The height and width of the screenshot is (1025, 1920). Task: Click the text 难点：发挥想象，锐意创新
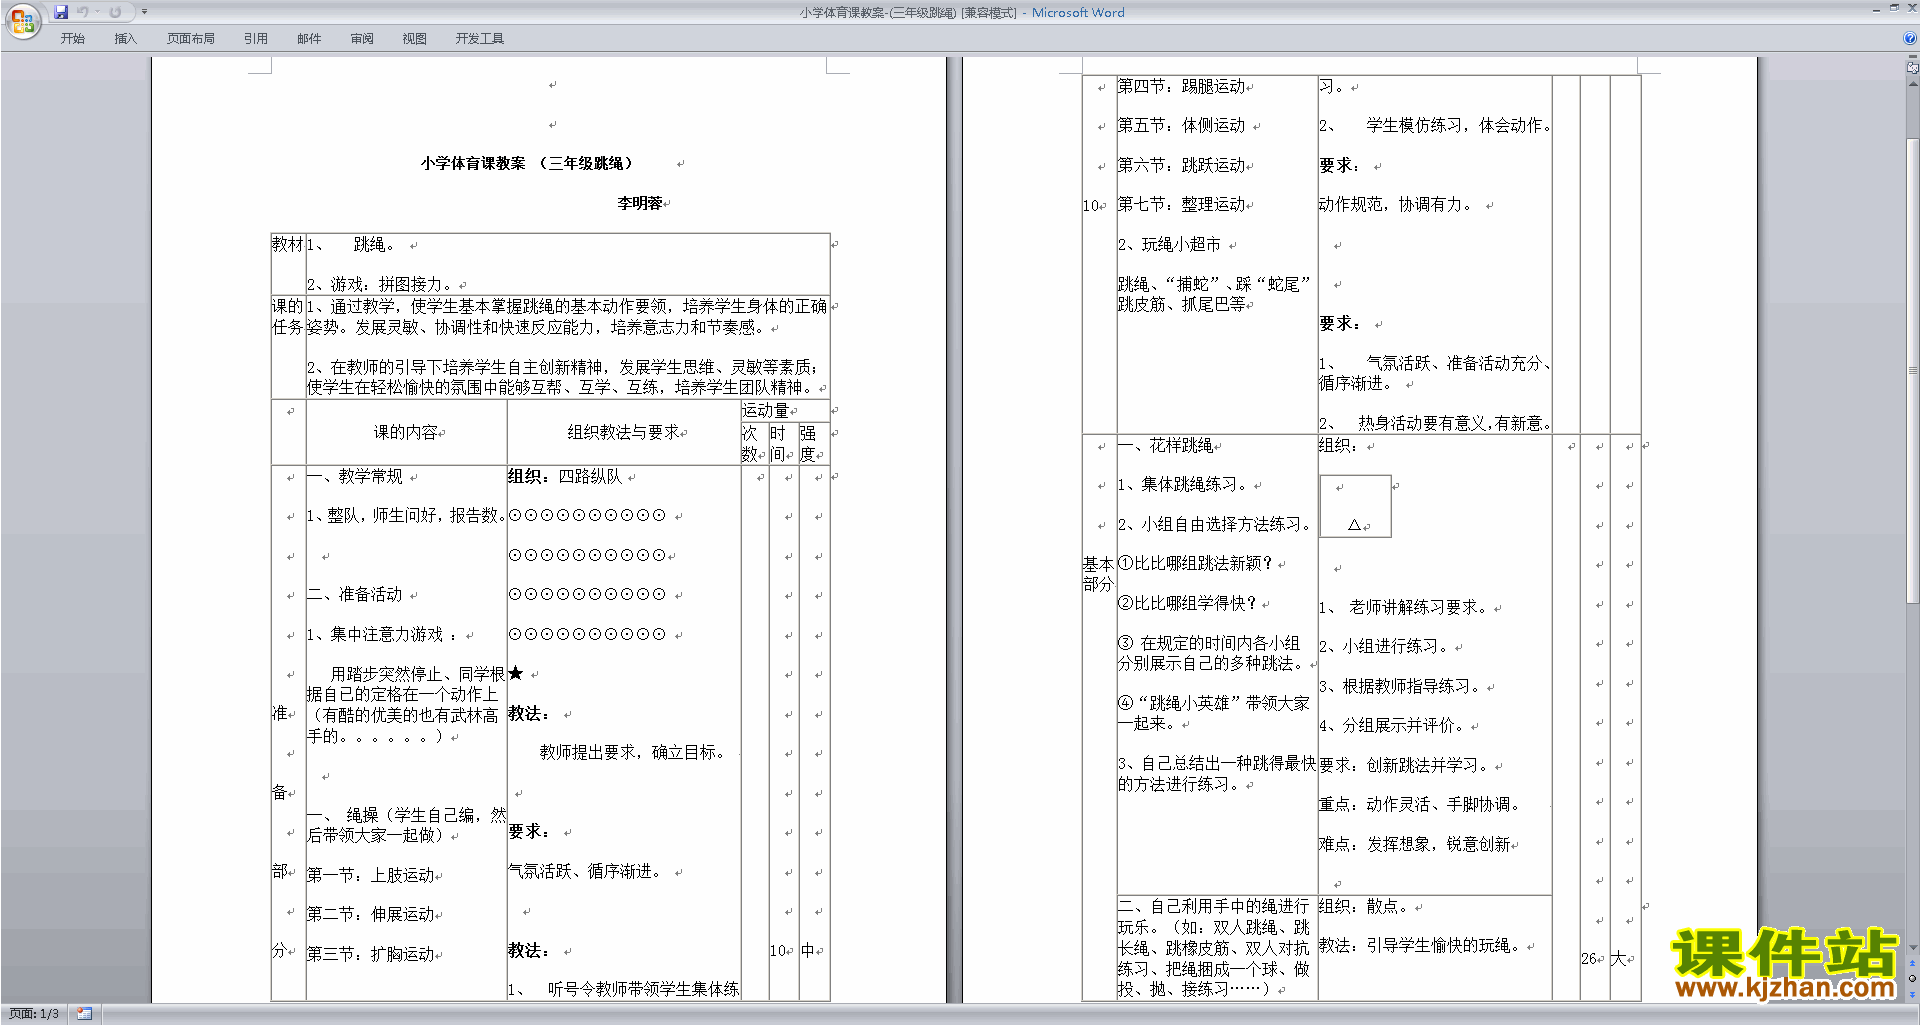[x=1414, y=844]
